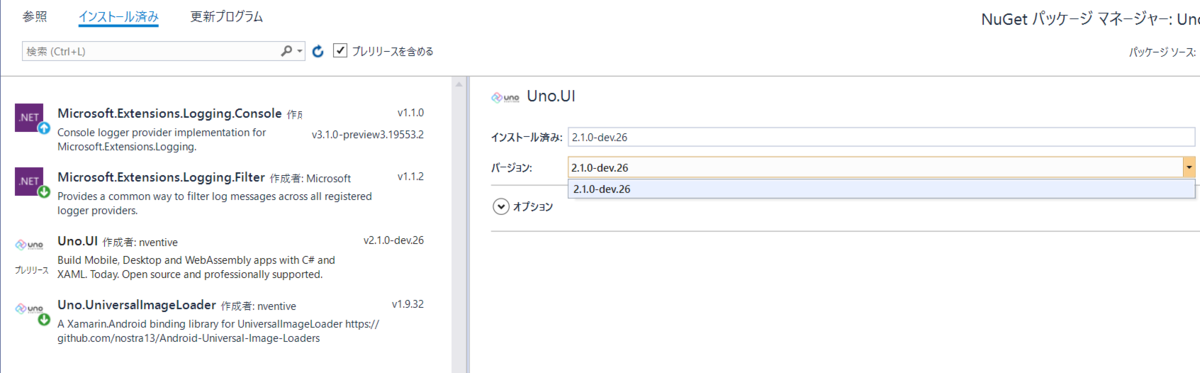Click Microsoft.Extensions.Logging.Console package name
This screenshot has width=1200, height=373.
point(170,113)
